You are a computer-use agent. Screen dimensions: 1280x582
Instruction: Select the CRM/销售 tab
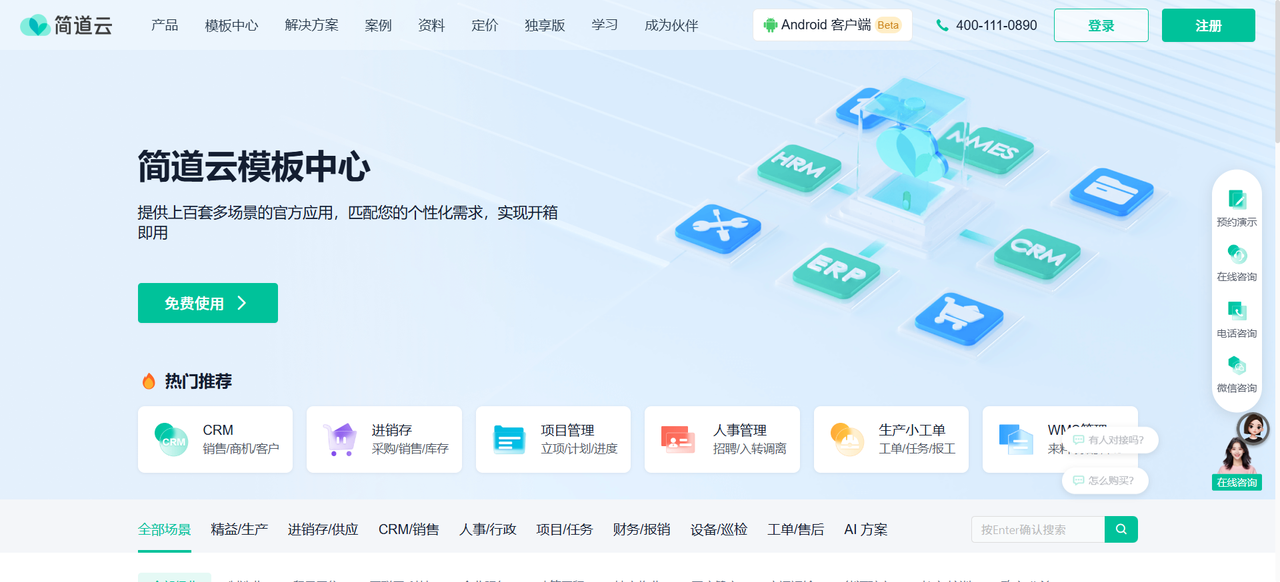click(408, 529)
